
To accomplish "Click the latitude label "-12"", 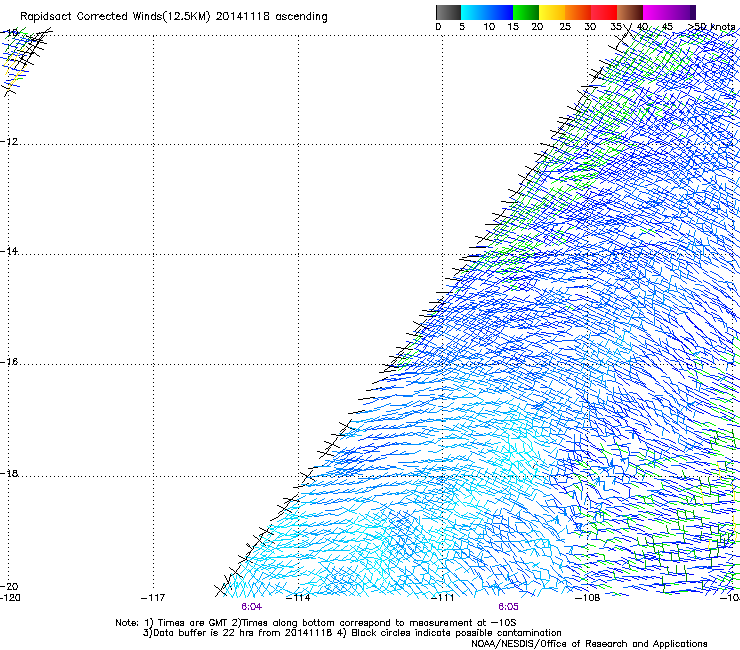I will 9,142.
